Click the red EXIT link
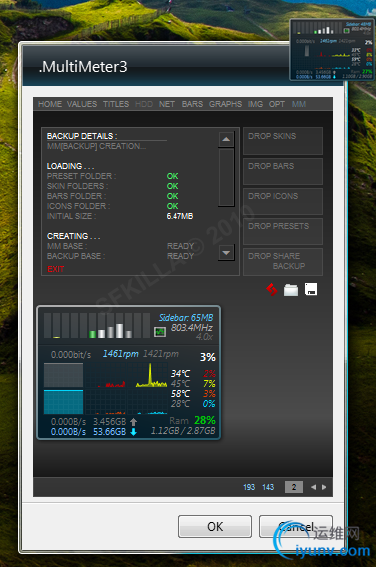The width and height of the screenshot is (376, 567). pos(56,269)
